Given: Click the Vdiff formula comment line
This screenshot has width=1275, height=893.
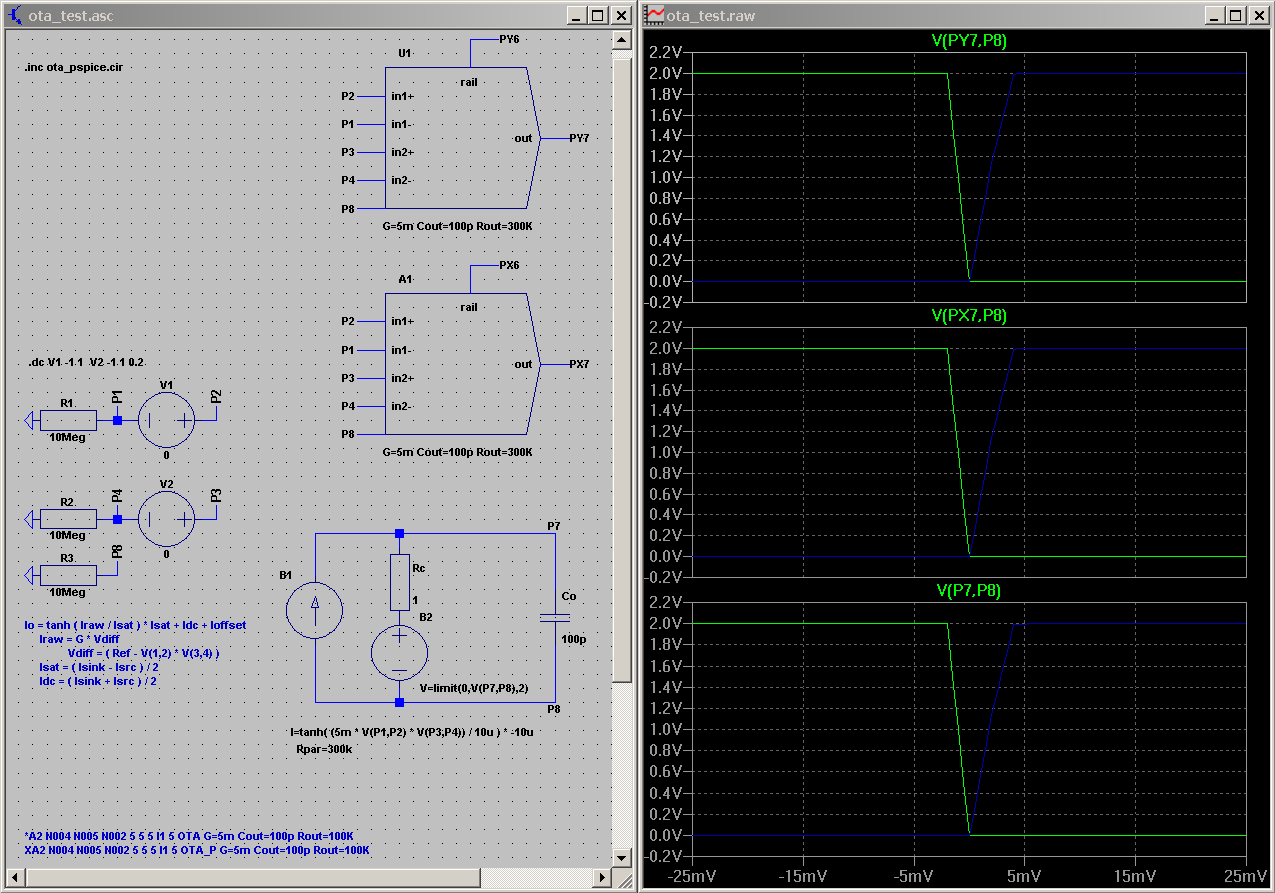Looking at the screenshot, I should click(143, 653).
